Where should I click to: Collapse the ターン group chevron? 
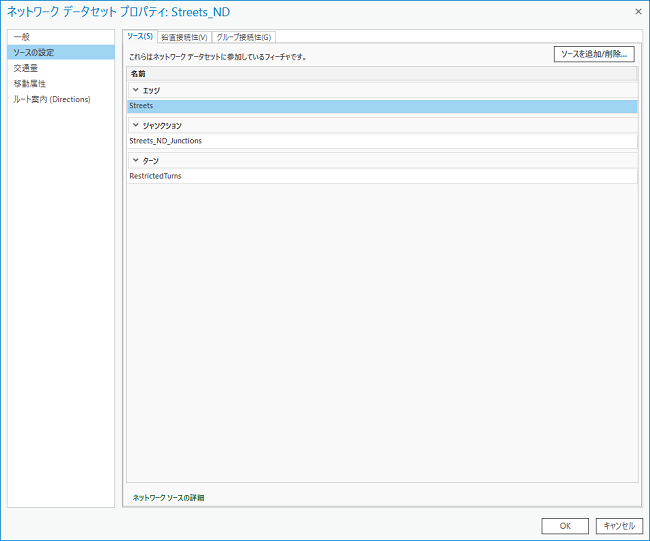tap(135, 161)
